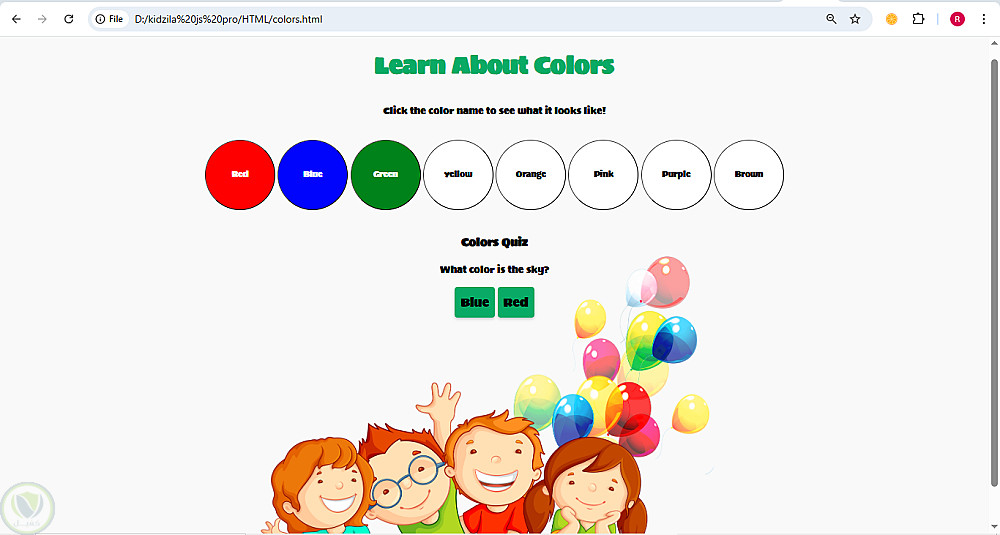Viewport: 1000px width, 535px height.
Task: Click the 'What color is the sky?' question
Action: point(494,270)
